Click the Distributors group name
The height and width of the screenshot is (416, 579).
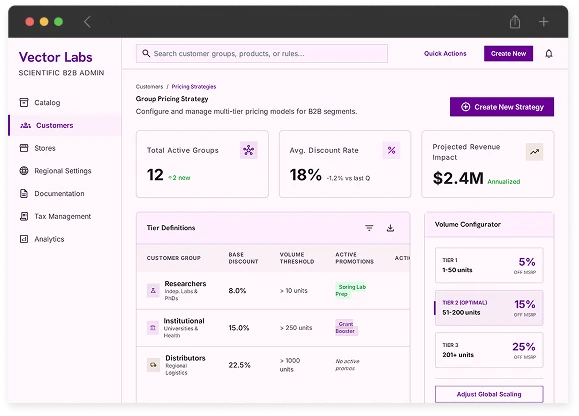point(185,358)
